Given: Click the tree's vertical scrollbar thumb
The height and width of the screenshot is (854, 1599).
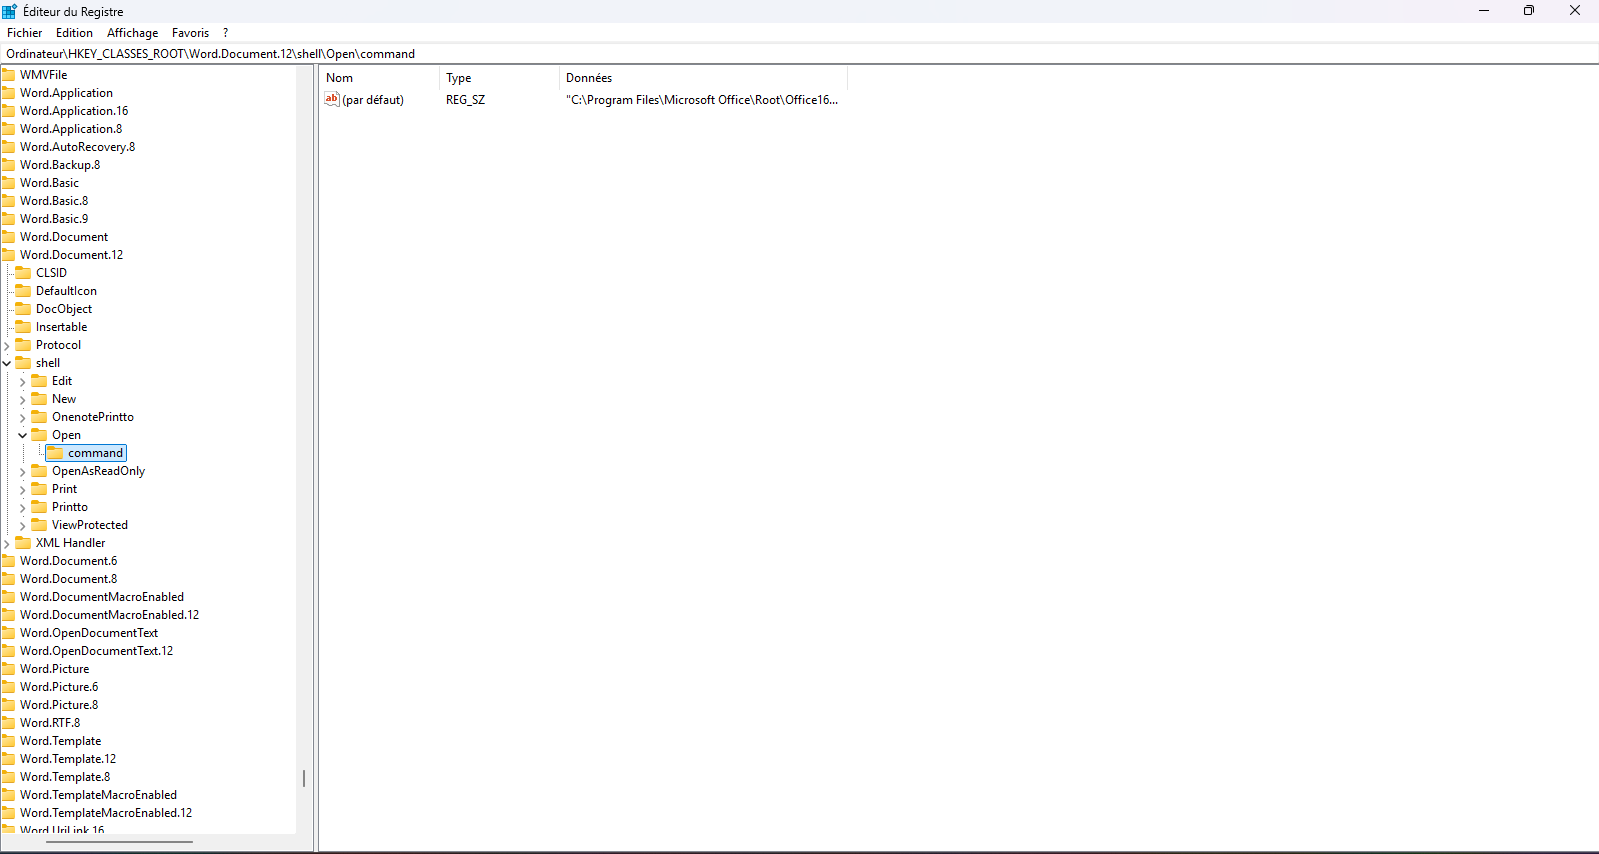Looking at the screenshot, I should pos(304,778).
